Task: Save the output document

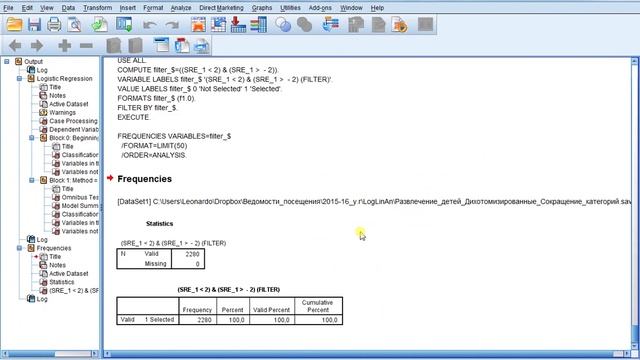Action: coord(34,25)
